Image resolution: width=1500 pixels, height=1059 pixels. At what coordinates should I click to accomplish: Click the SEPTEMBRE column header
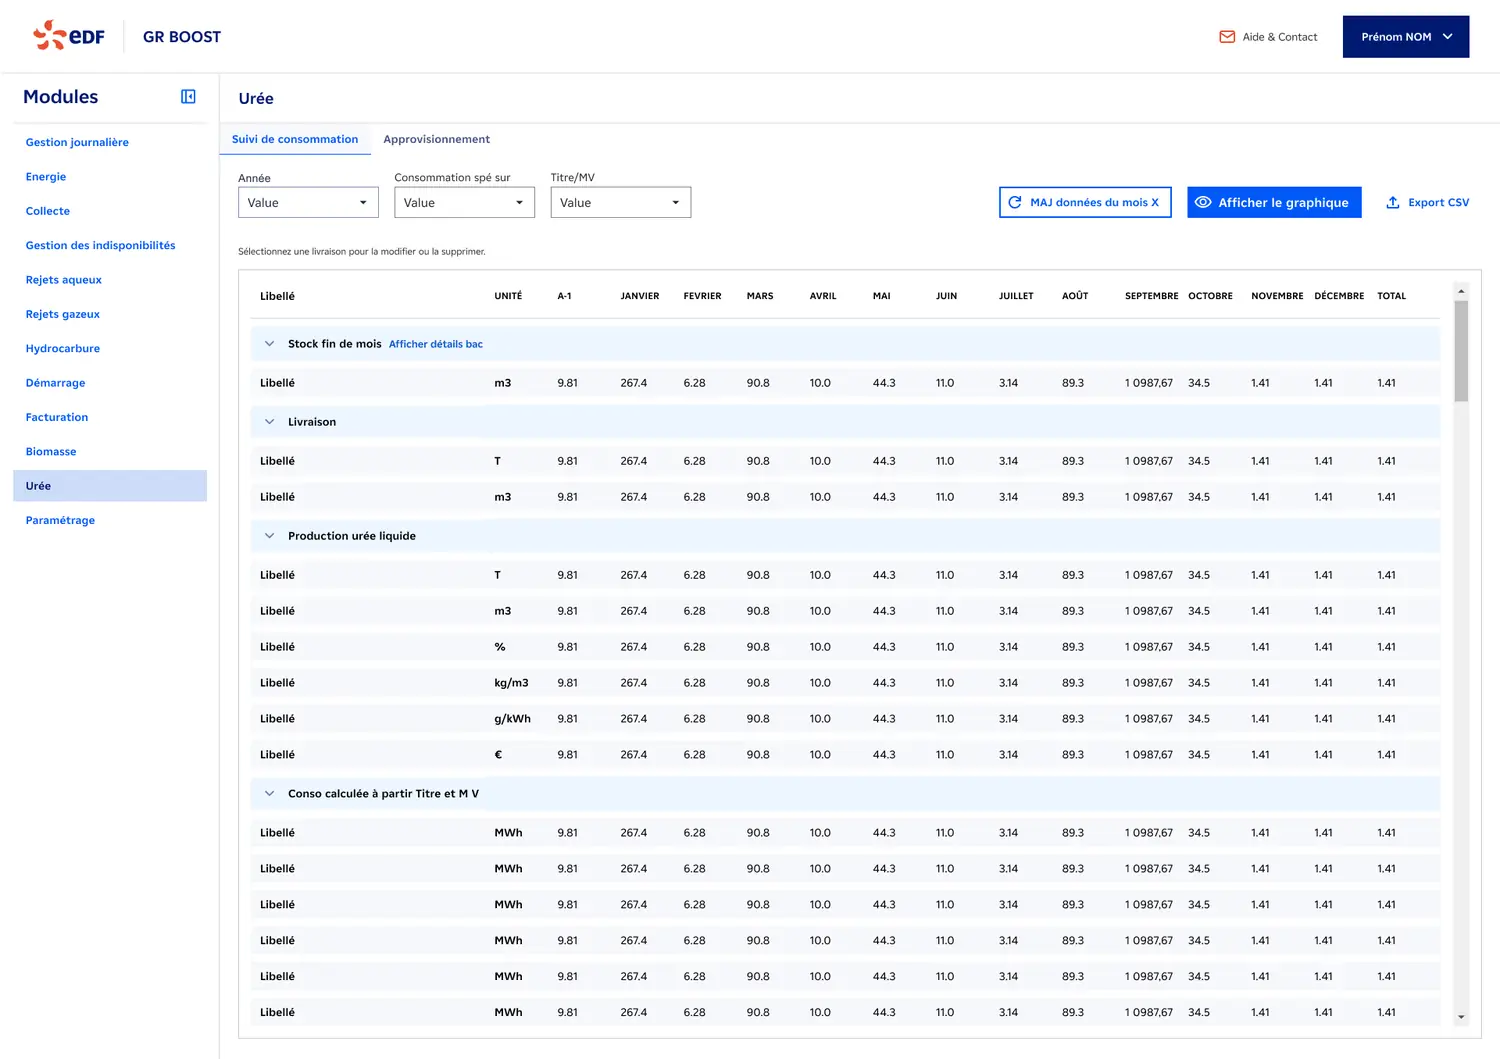pyautogui.click(x=1152, y=296)
